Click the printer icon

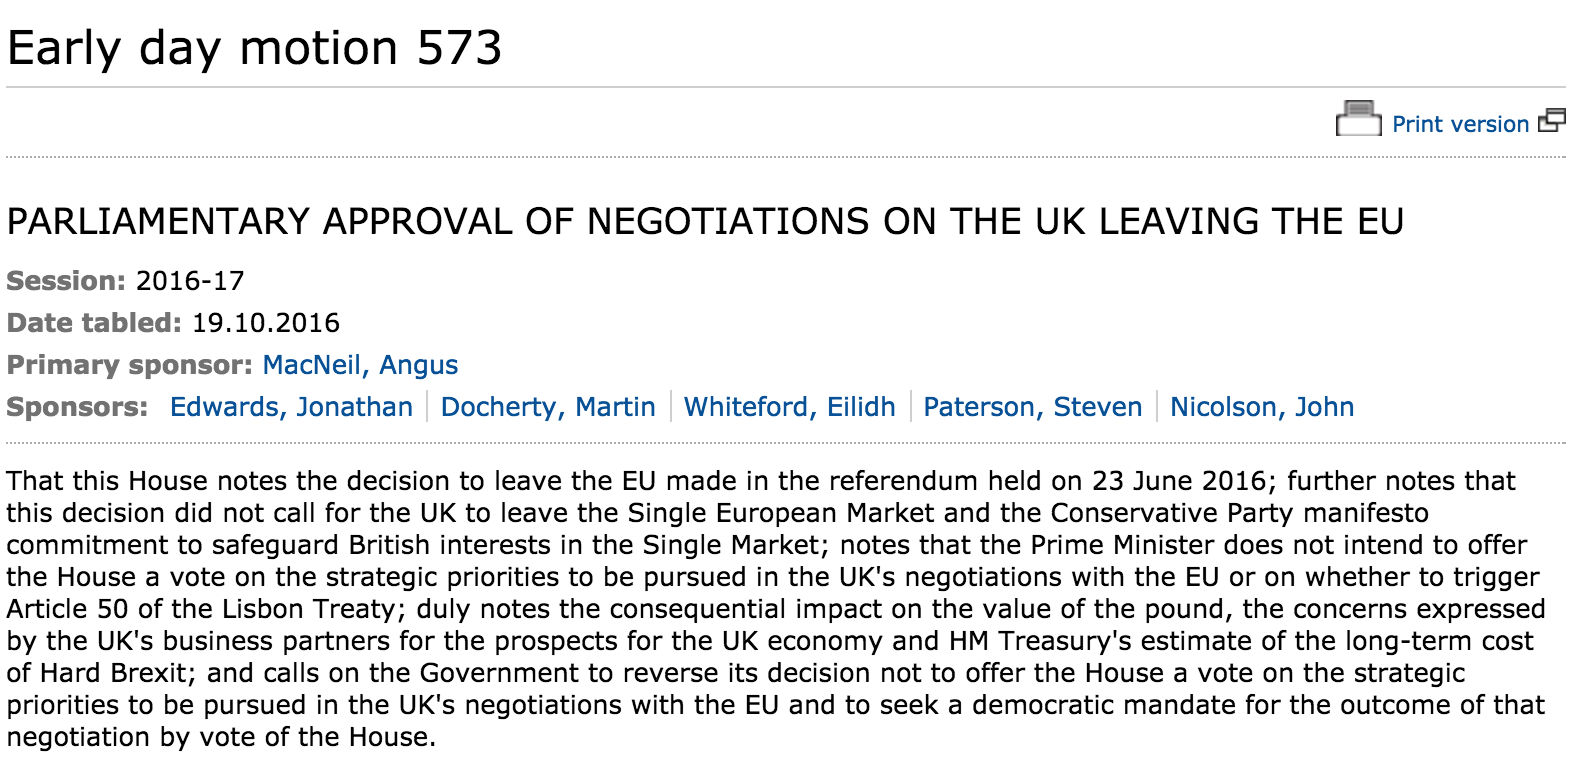pos(1358,119)
